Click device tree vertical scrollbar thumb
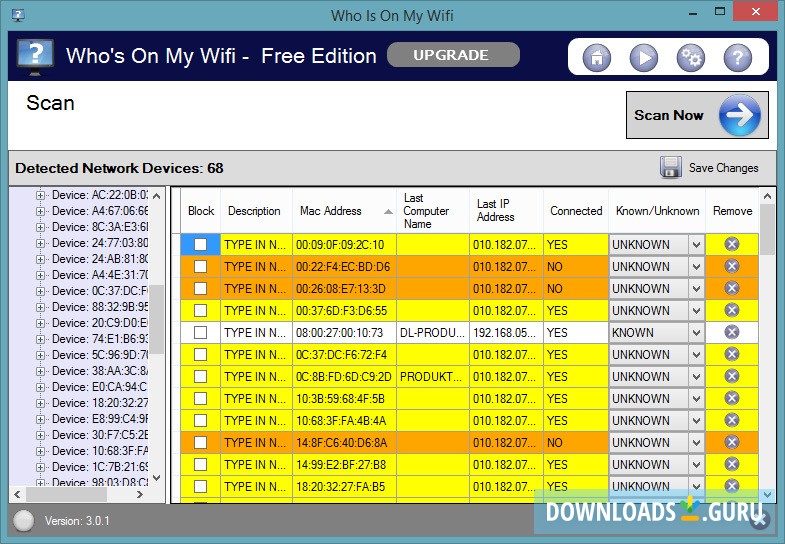 157,319
